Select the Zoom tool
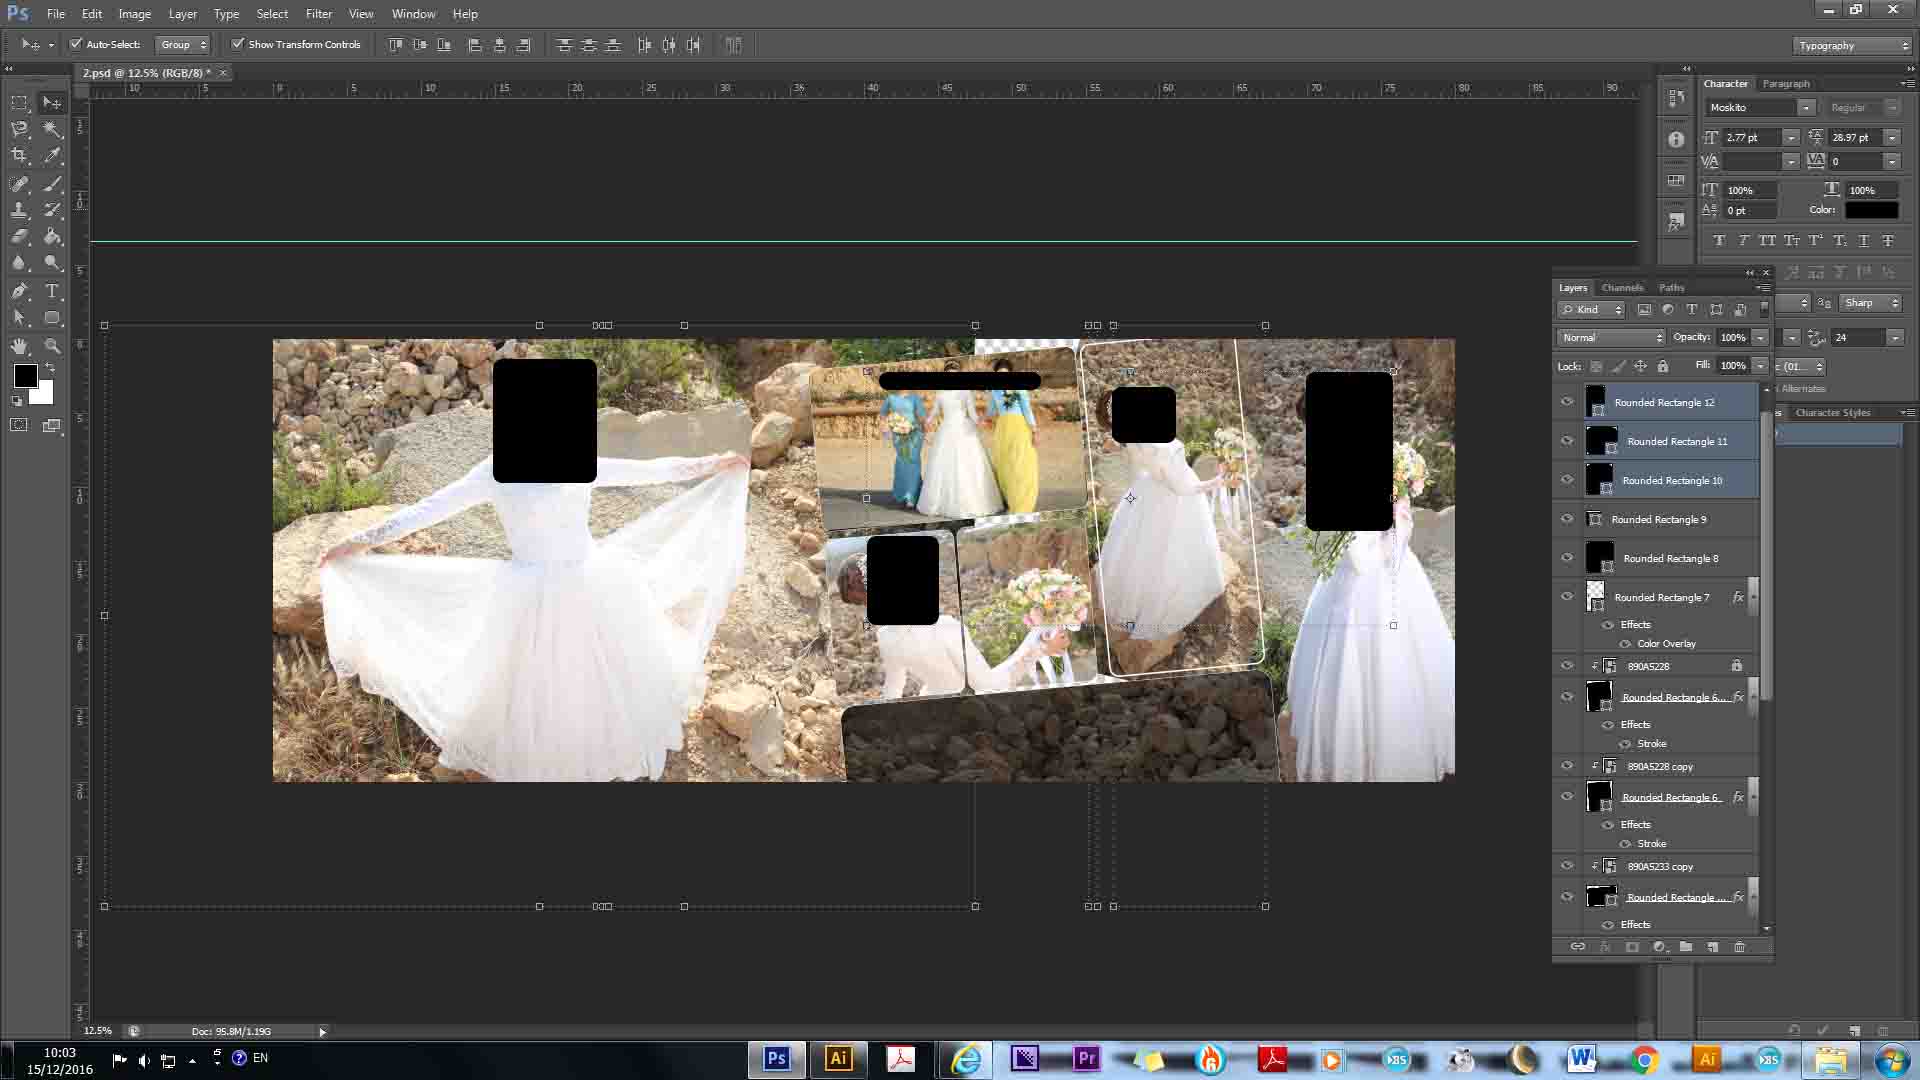The height and width of the screenshot is (1080, 1920). coord(52,346)
